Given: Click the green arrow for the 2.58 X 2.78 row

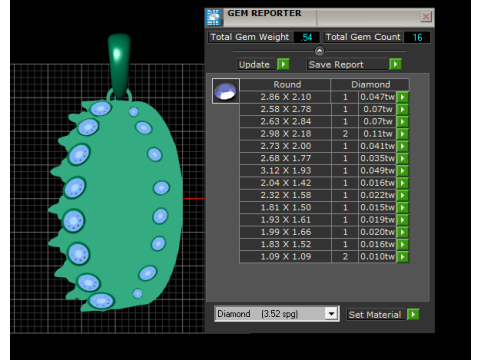Looking at the screenshot, I should (x=403, y=109).
